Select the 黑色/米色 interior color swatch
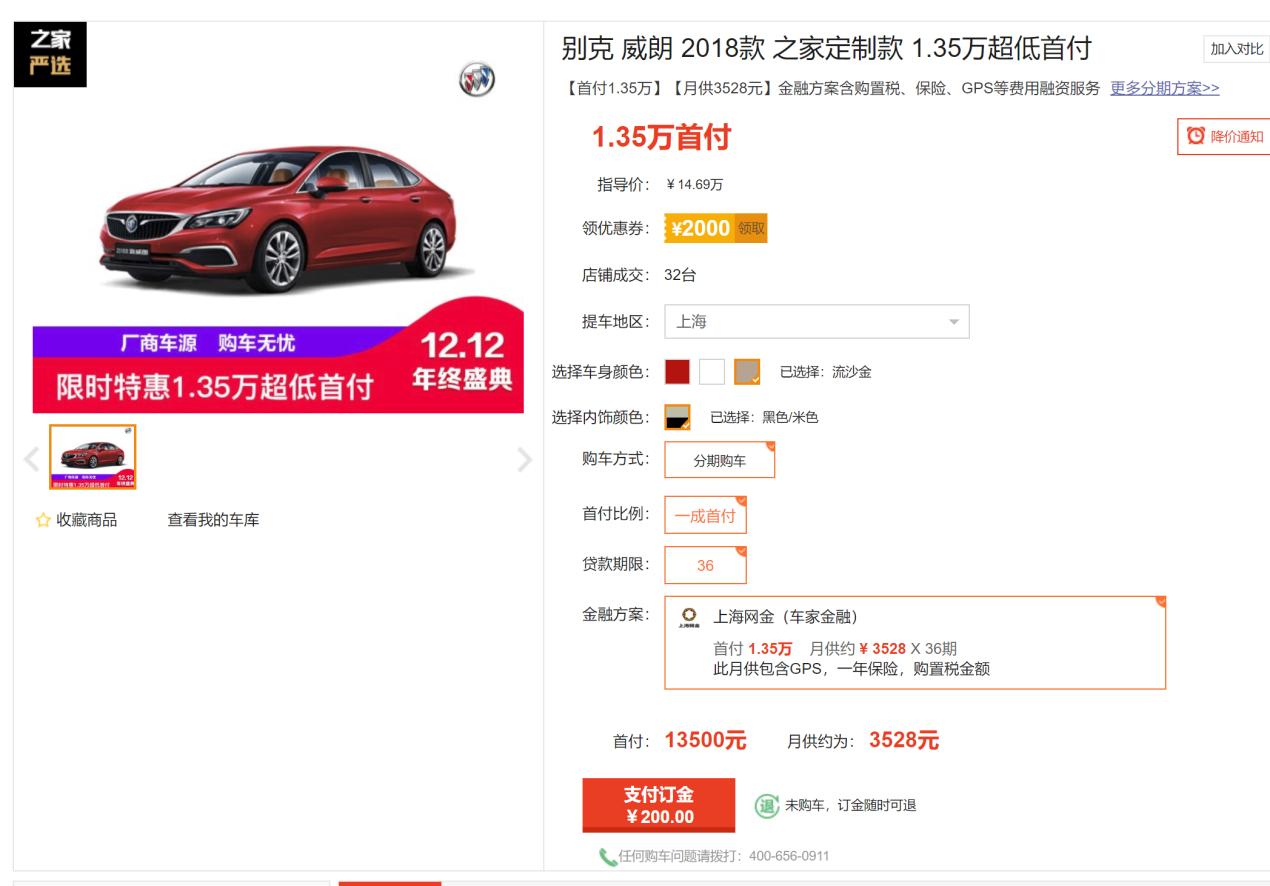1270x886 pixels. 675,415
